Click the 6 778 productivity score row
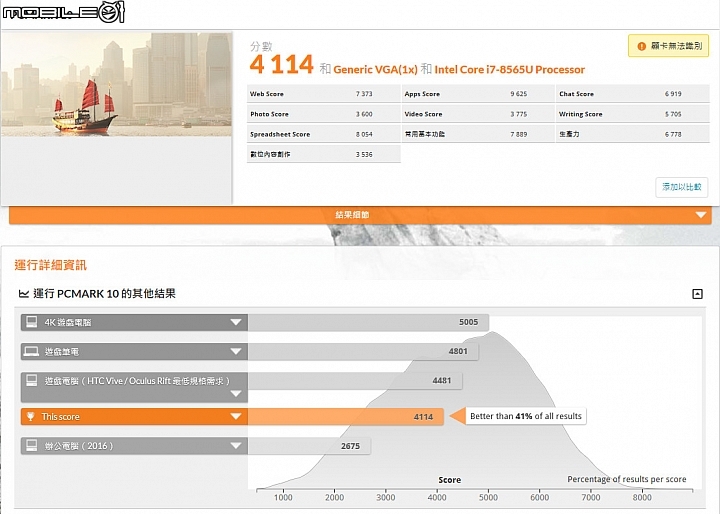 (x=633, y=134)
